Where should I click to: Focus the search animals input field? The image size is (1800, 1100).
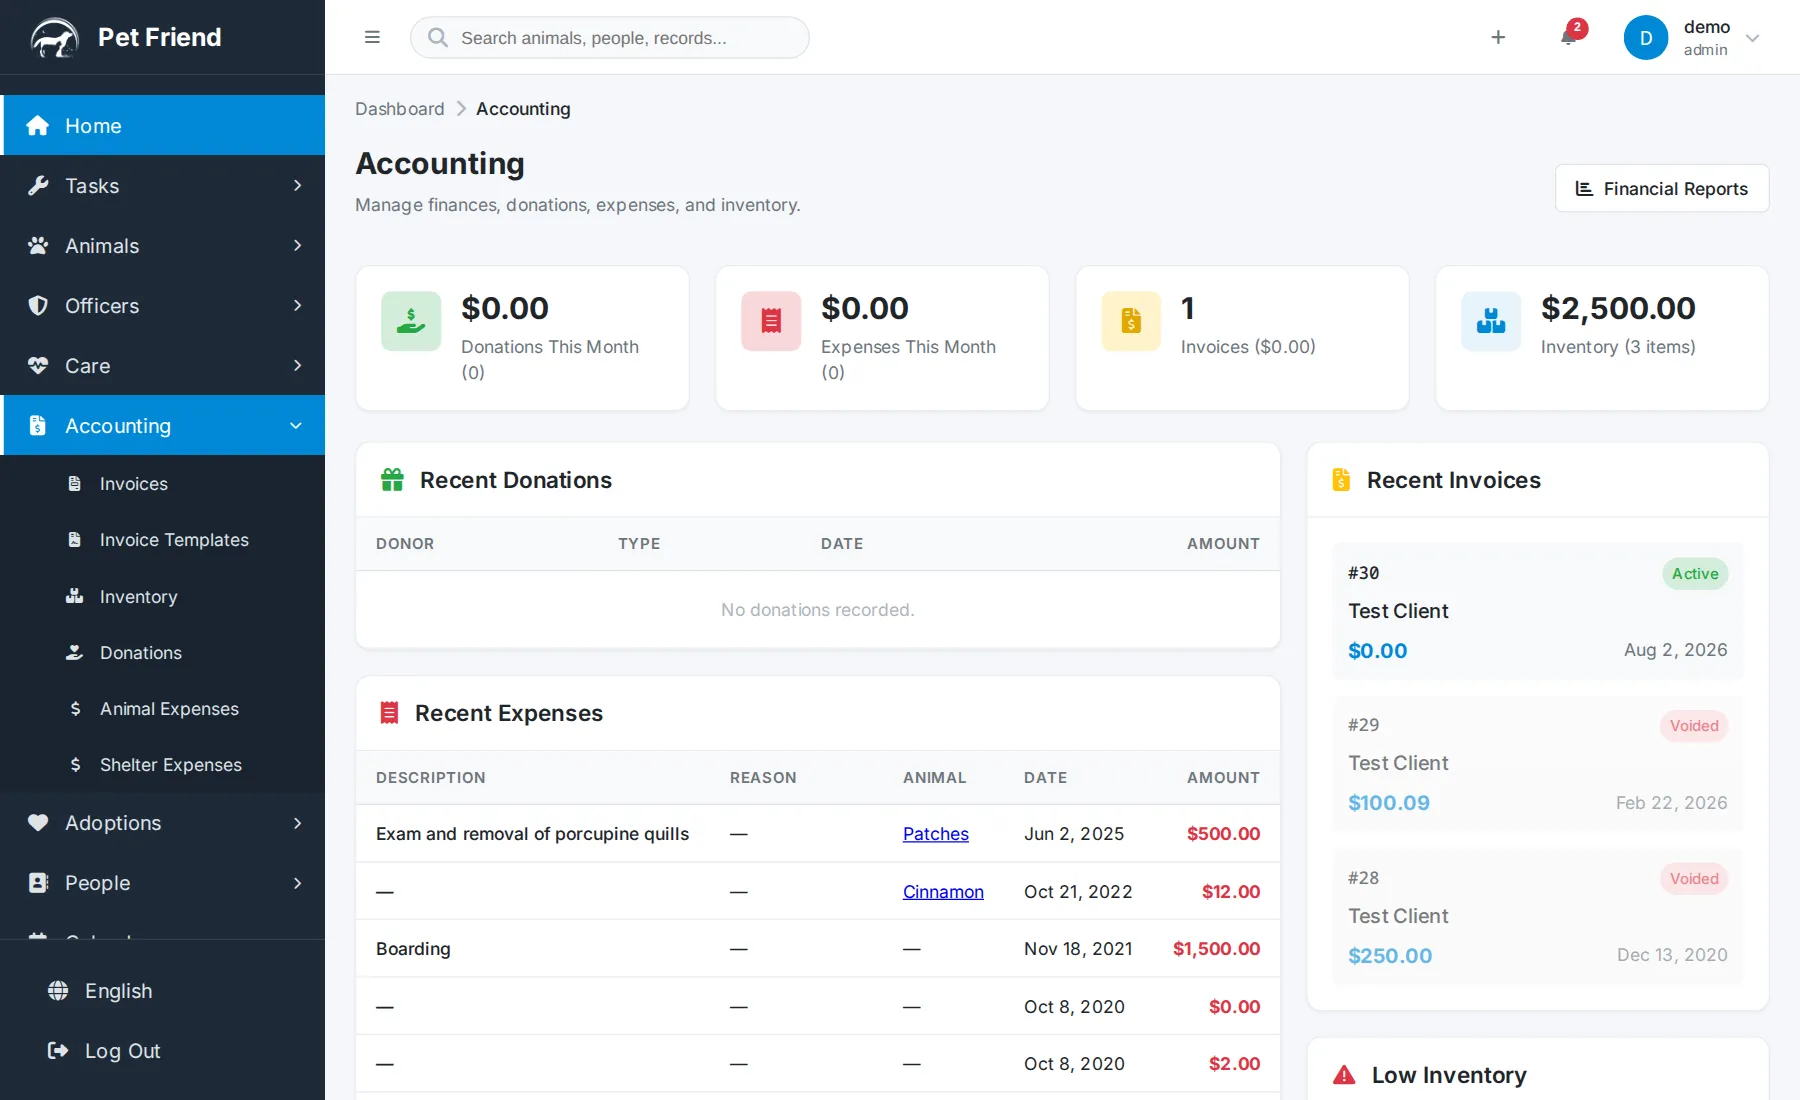610,37
